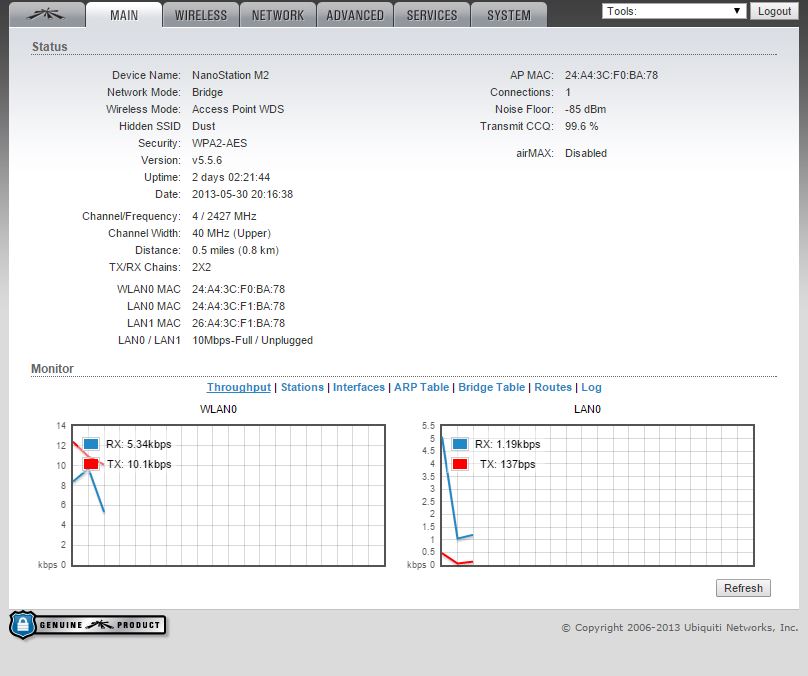
Task: Click the airMAX value Disabled
Action: click(586, 153)
